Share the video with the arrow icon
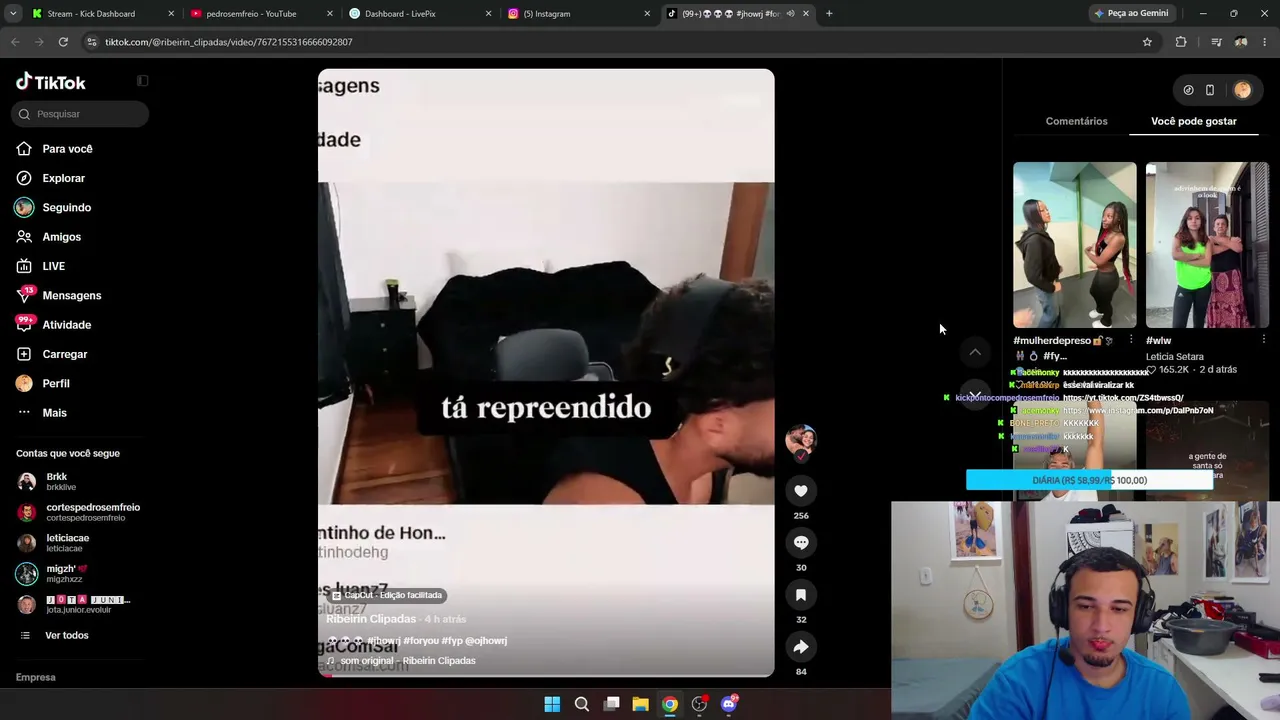The width and height of the screenshot is (1280, 720). (801, 647)
